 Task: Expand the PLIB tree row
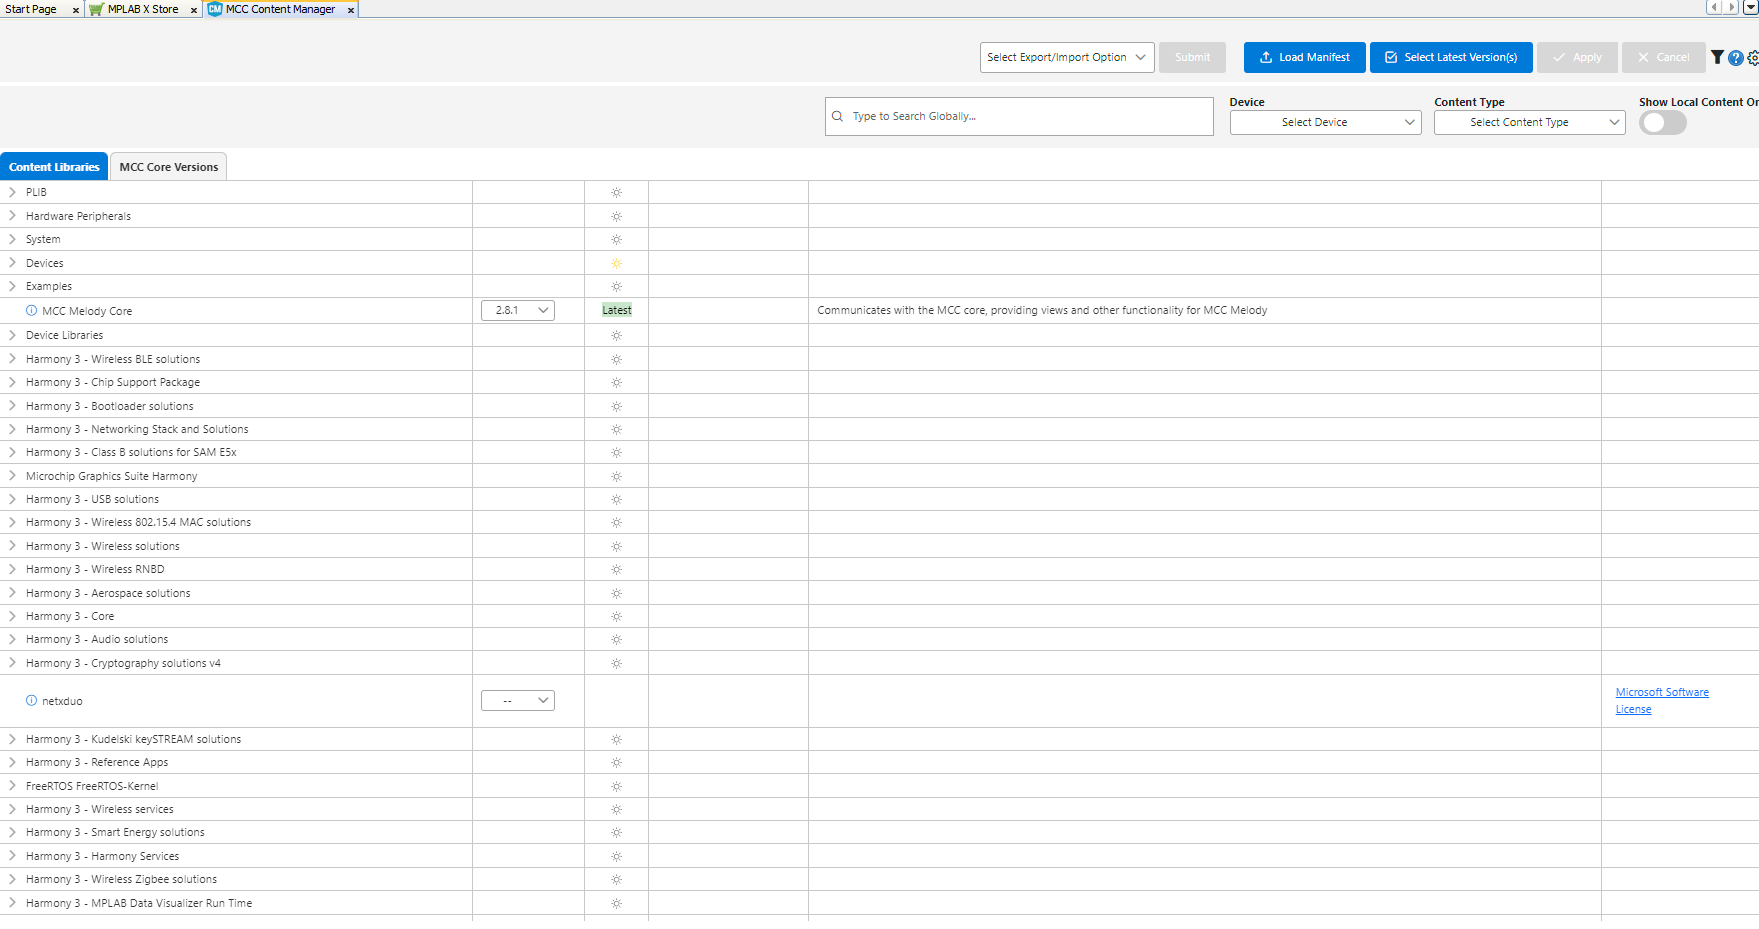click(x=12, y=192)
